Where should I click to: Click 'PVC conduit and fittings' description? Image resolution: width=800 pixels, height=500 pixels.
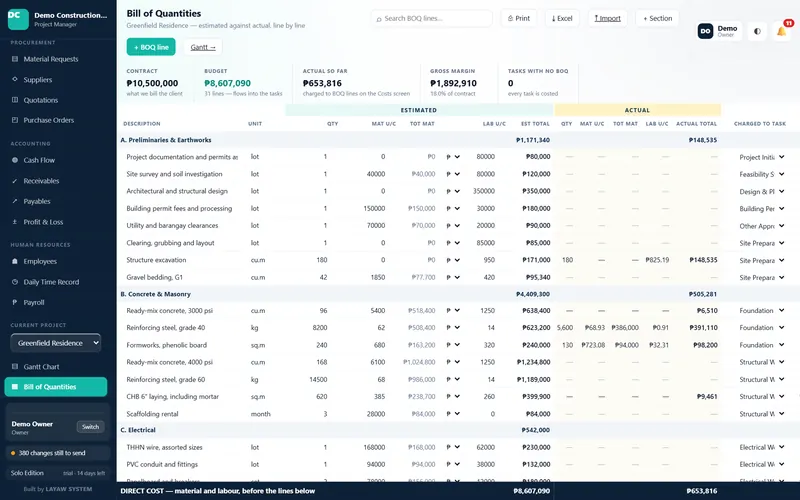point(162,465)
